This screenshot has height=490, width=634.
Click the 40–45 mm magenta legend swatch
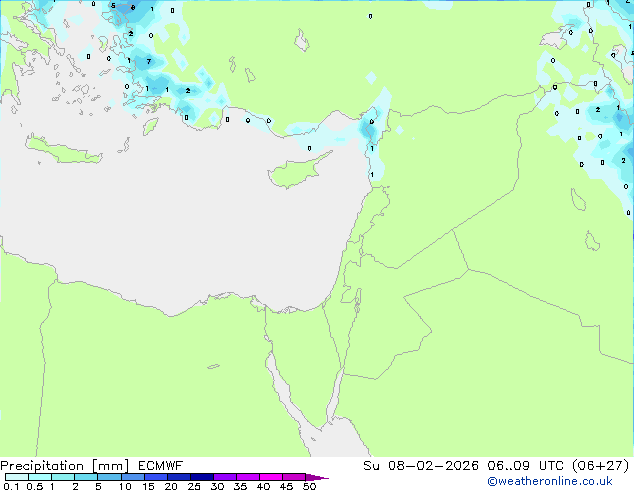point(271,477)
